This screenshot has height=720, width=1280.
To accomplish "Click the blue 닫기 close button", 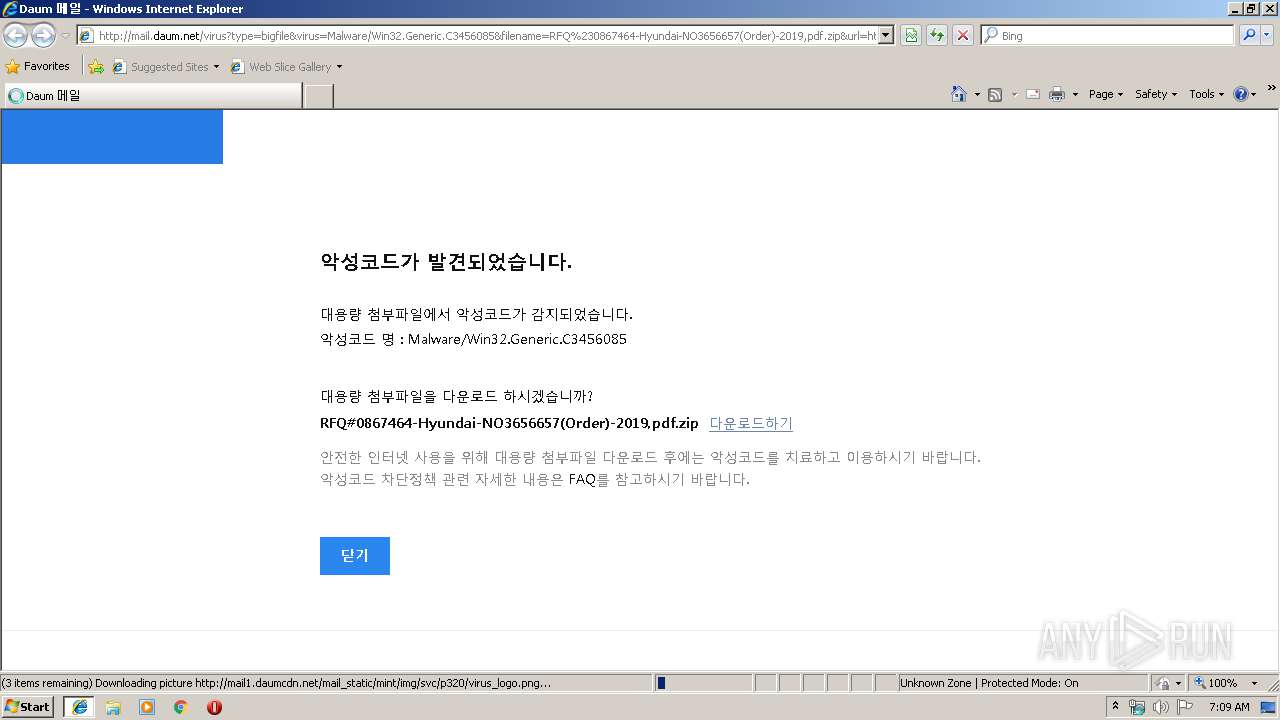I will click(355, 556).
